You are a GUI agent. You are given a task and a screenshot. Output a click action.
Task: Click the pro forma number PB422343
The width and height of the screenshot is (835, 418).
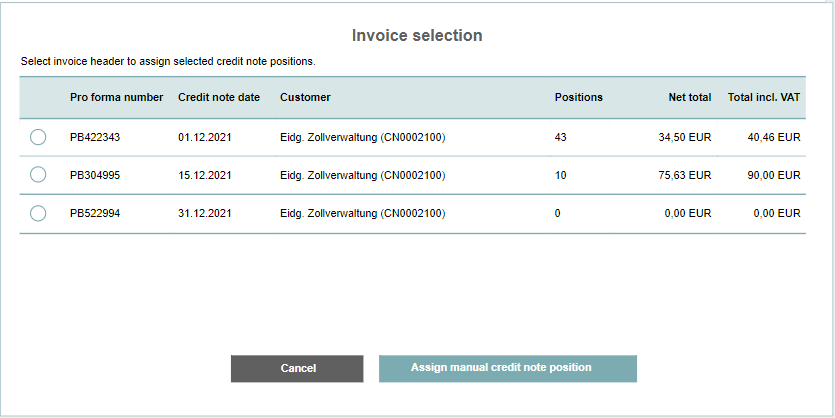pos(95,138)
